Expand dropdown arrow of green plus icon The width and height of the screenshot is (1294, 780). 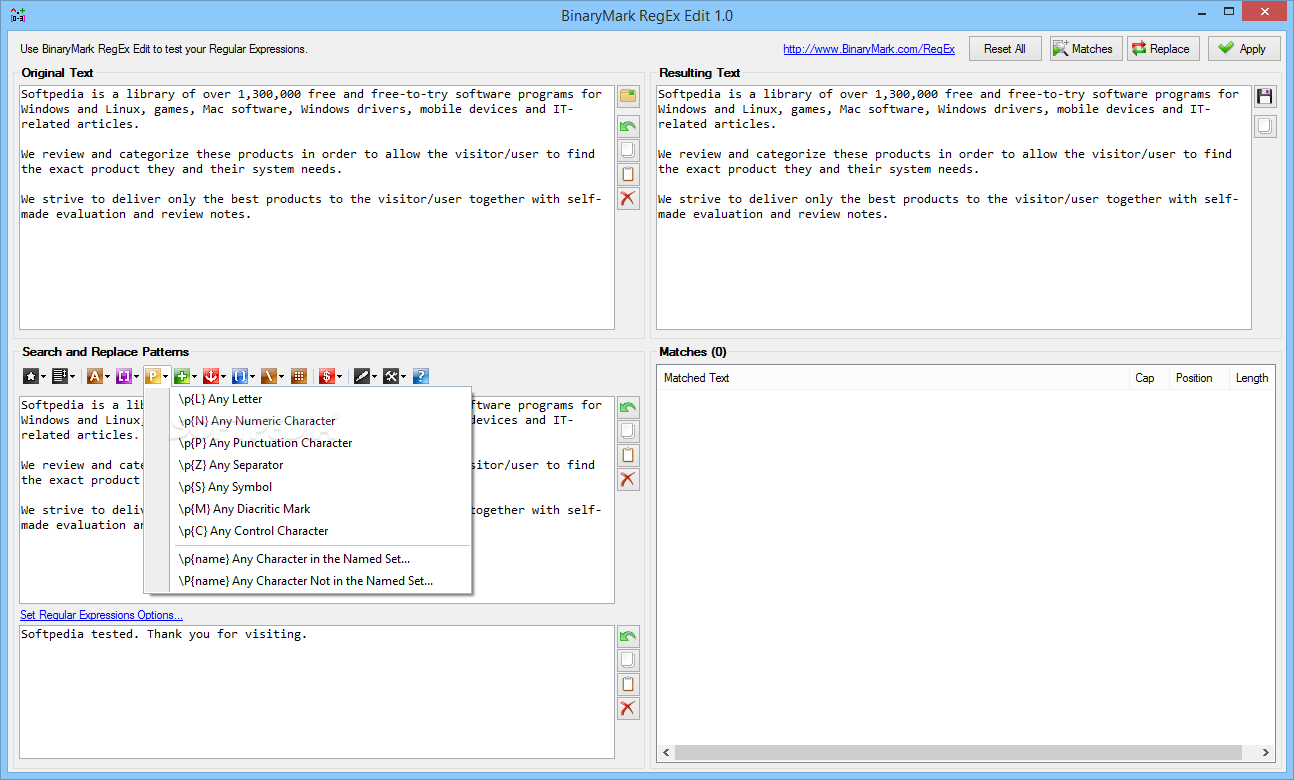(195, 377)
